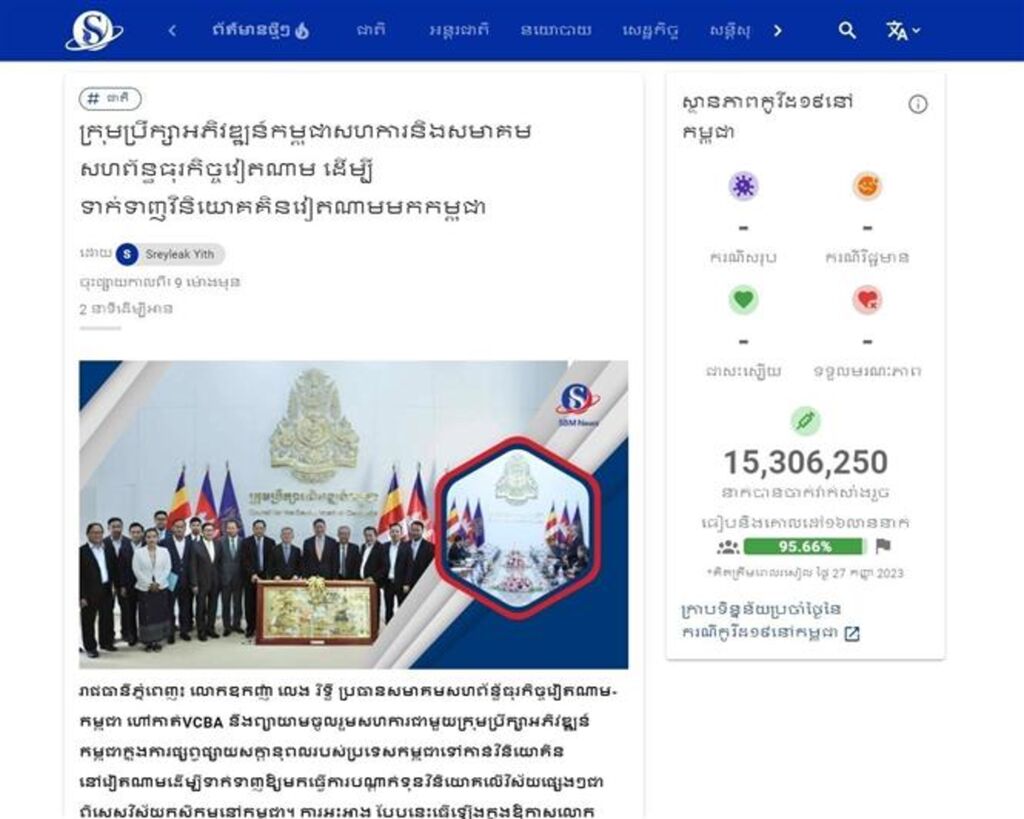Image resolution: width=1024 pixels, height=819 pixels.
Task: Click the green syringe vaccination icon
Action: click(x=805, y=421)
